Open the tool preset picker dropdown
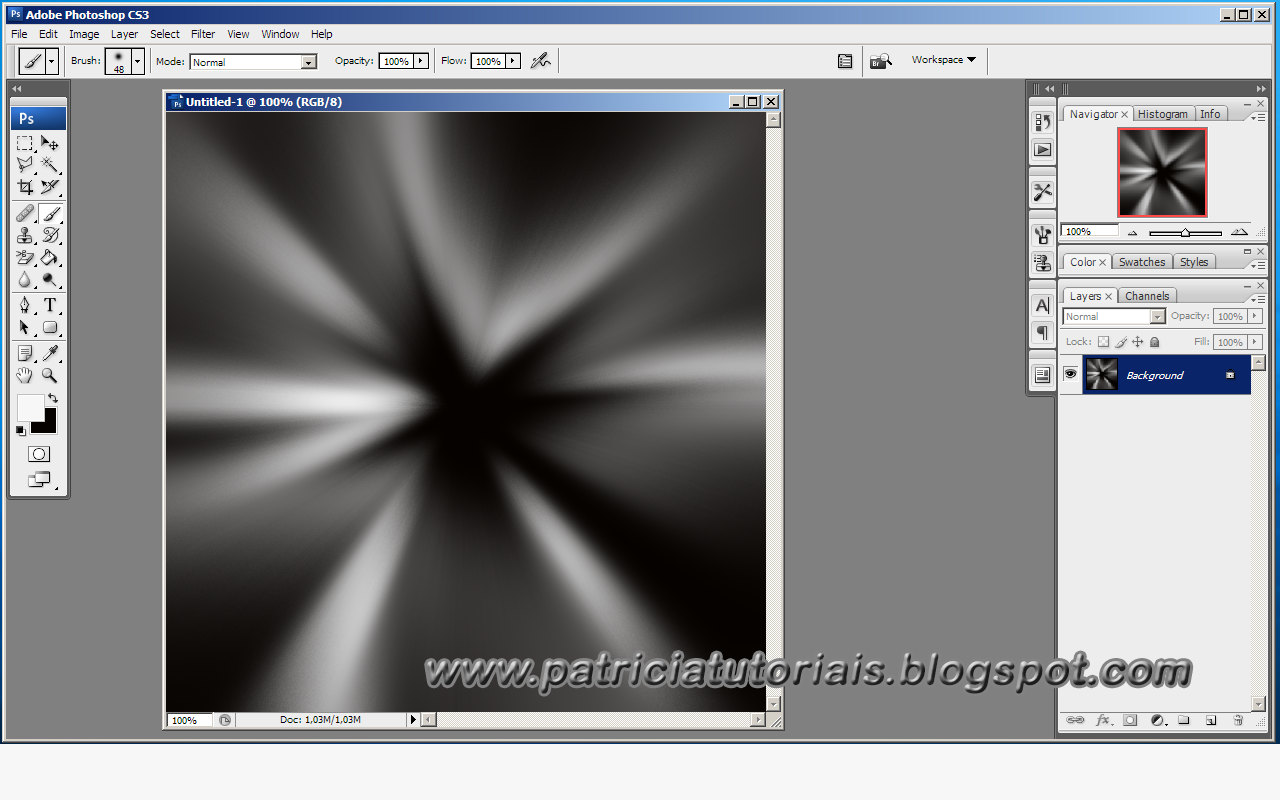The width and height of the screenshot is (1280, 800). (52, 61)
